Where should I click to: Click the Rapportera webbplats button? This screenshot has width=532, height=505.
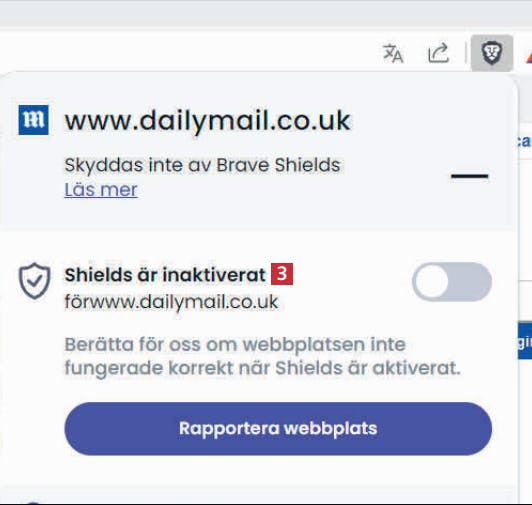click(278, 429)
